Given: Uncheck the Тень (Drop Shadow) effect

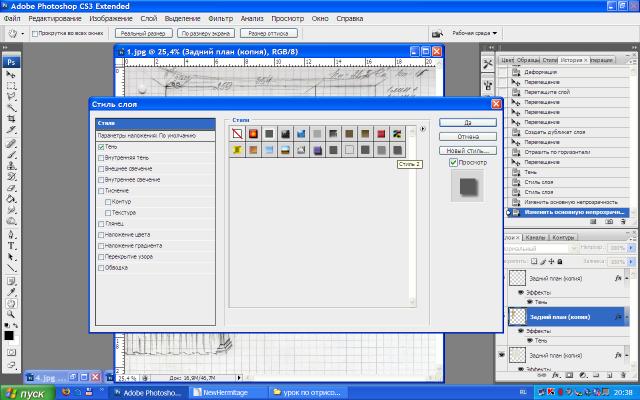Looking at the screenshot, I should pyautogui.click(x=101, y=147).
